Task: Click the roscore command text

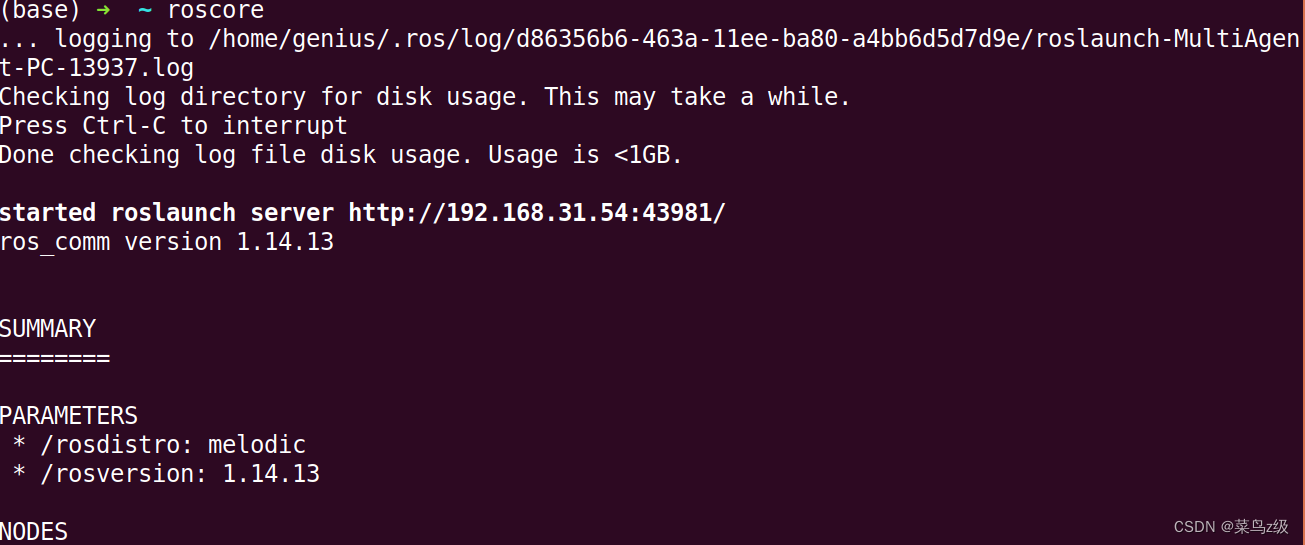Action: pos(216,11)
